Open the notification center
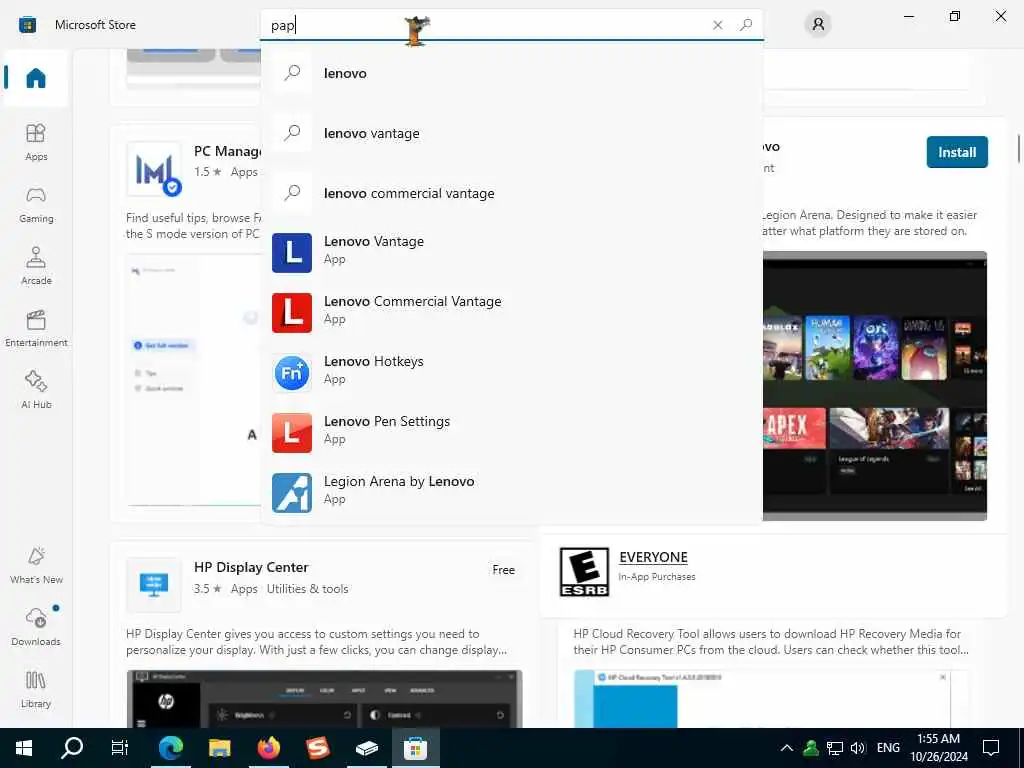This screenshot has height=768, width=1024. pos(991,748)
